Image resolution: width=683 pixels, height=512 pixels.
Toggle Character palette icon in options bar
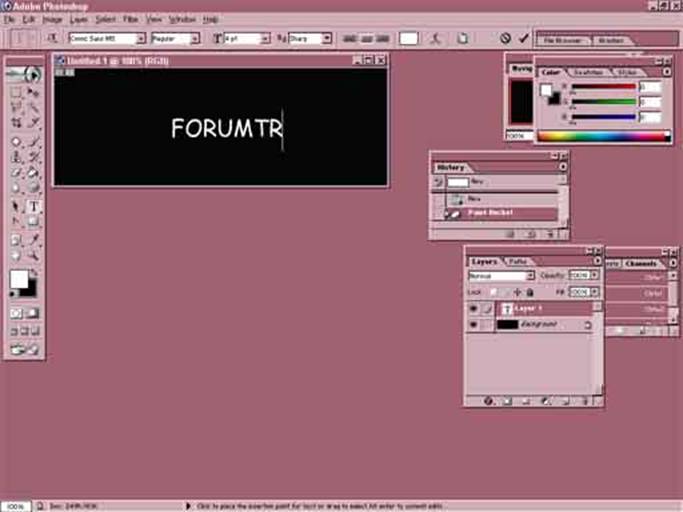point(463,38)
